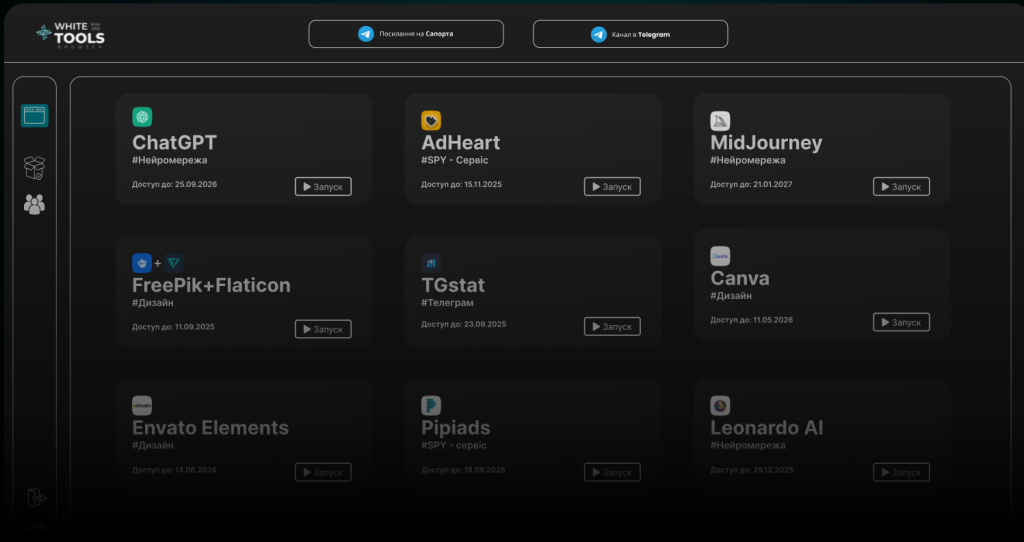Click ChatGPT access date 25.09.2026
1024x542 pixels.
(x=174, y=184)
